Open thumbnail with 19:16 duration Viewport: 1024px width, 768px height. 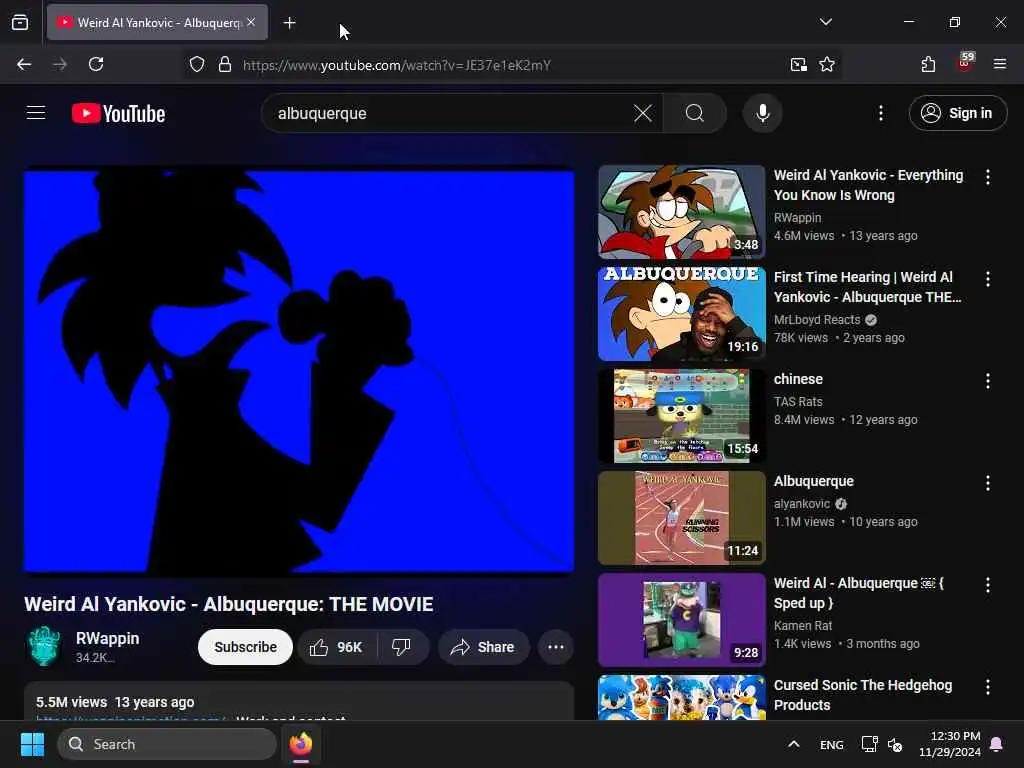tap(682, 313)
